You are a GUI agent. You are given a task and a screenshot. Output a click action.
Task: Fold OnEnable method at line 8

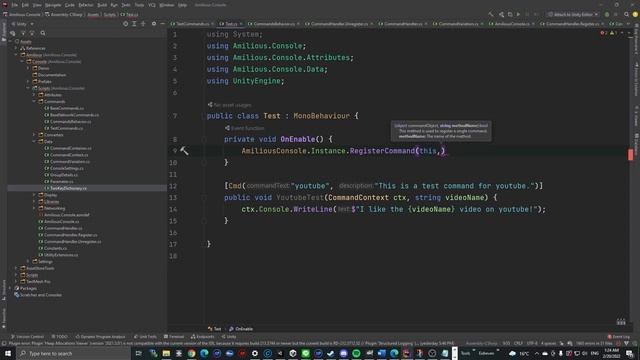[204, 140]
